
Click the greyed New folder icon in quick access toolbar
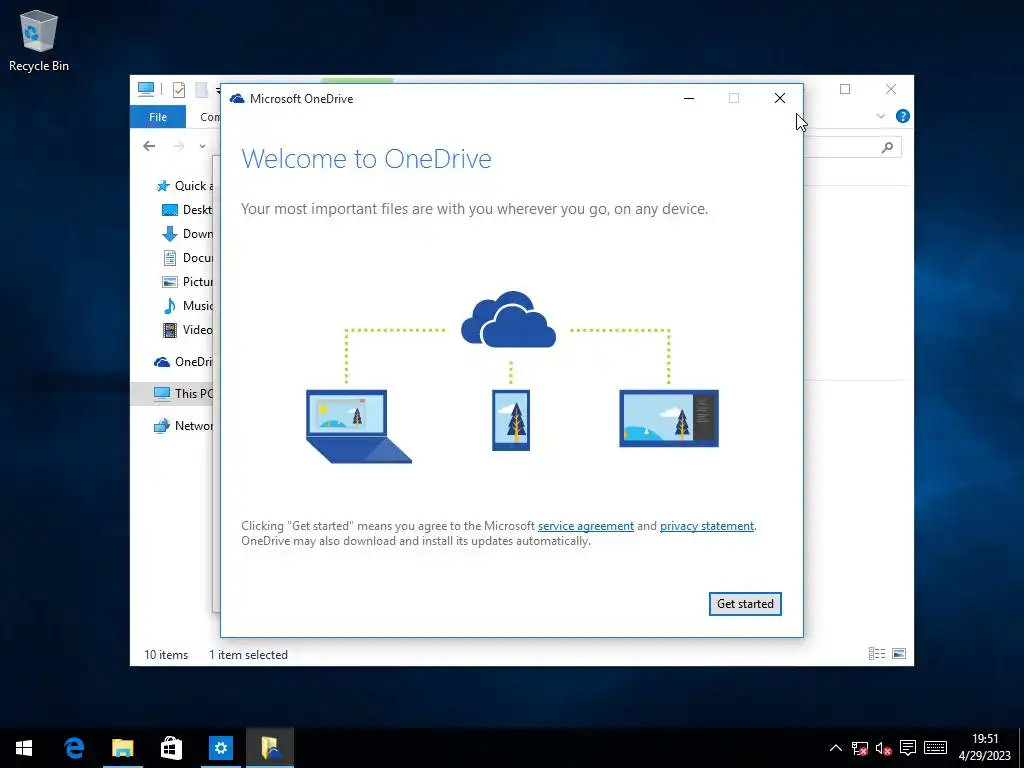point(202,89)
